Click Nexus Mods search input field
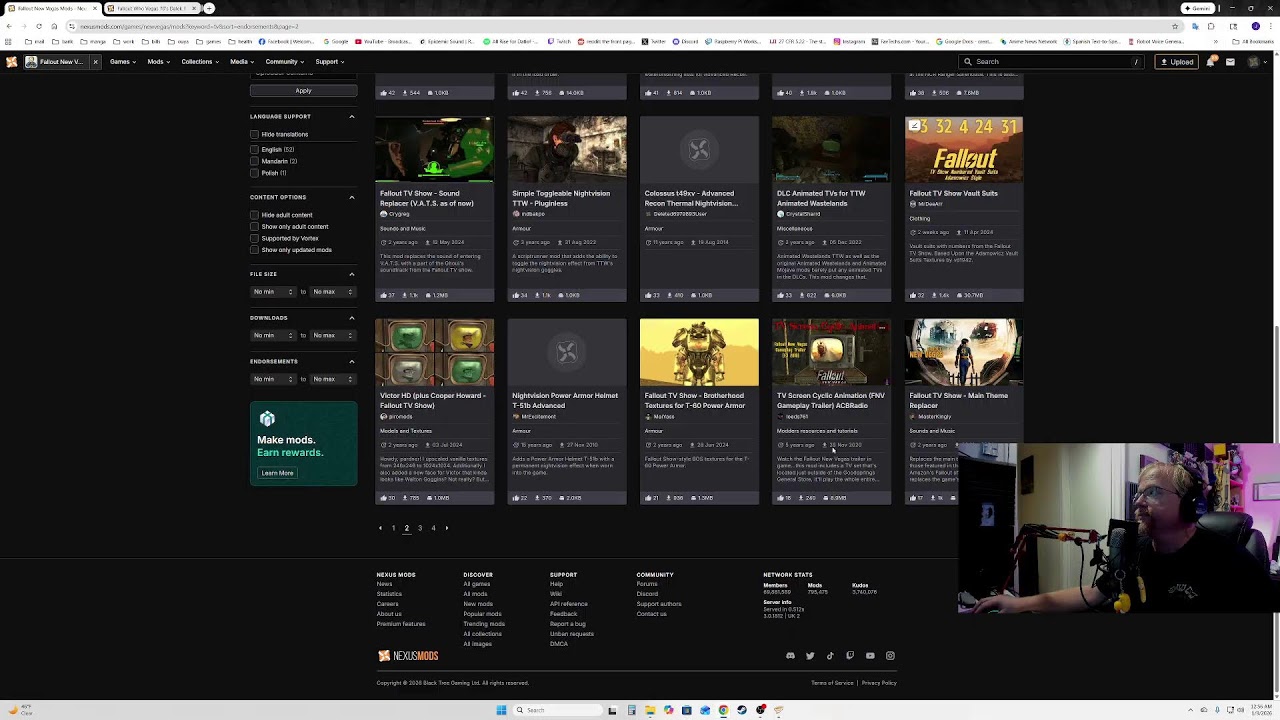1280x720 pixels. (x=1050, y=62)
